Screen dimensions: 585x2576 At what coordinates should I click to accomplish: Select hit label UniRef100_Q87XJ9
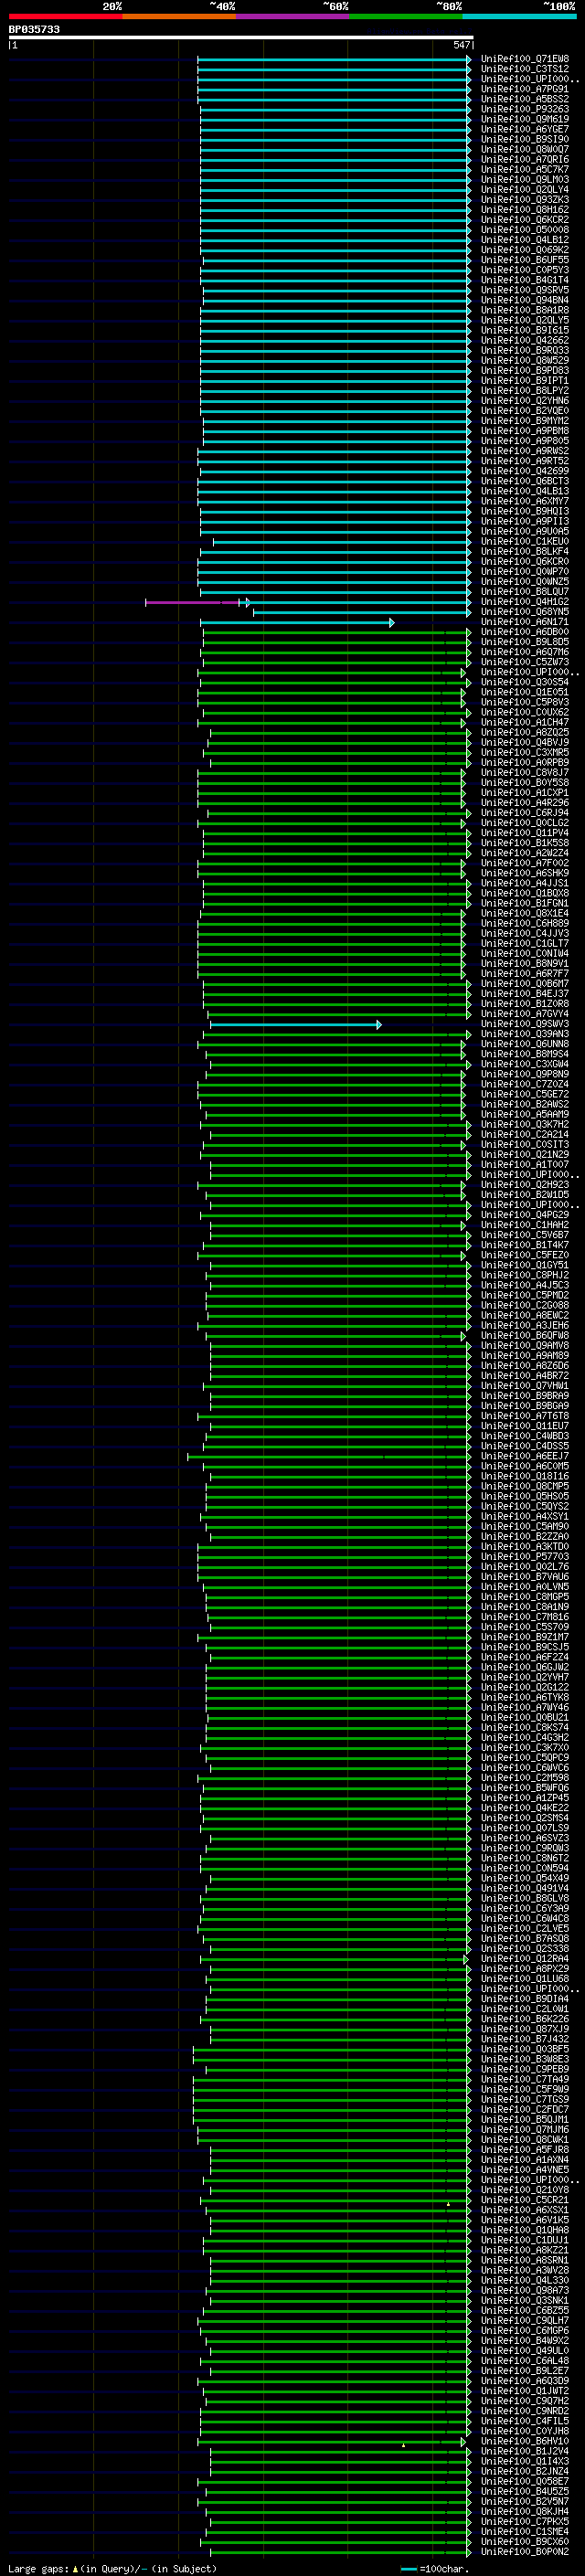[524, 2029]
